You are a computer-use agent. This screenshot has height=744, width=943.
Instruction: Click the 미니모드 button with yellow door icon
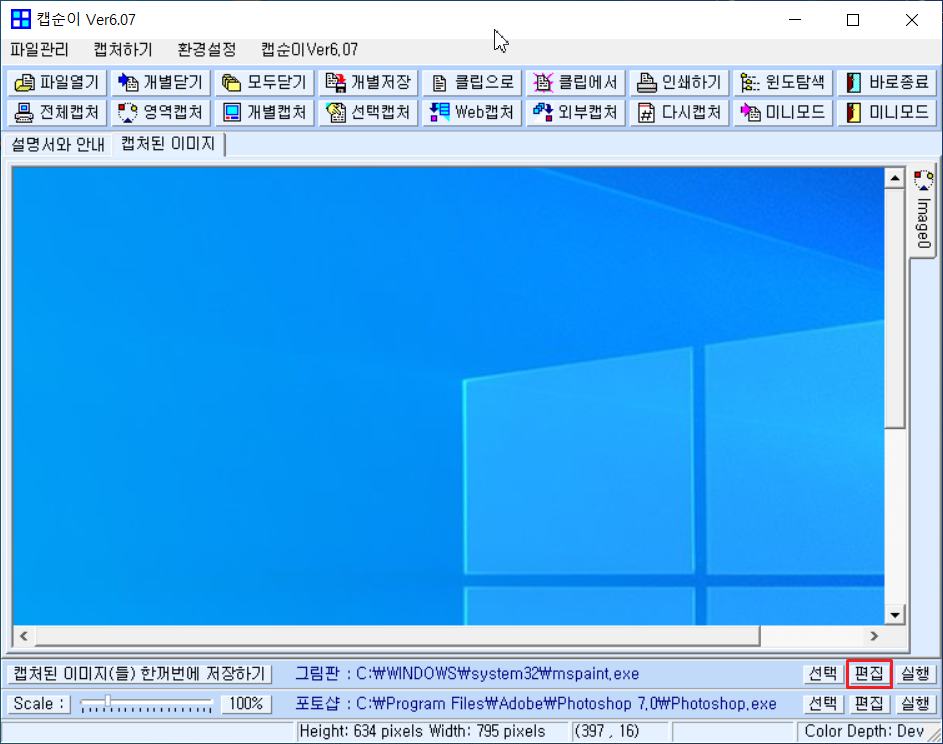tap(887, 112)
